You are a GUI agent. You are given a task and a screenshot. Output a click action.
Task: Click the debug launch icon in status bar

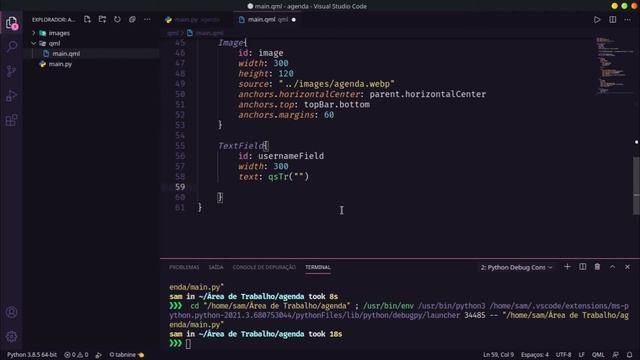point(98,355)
